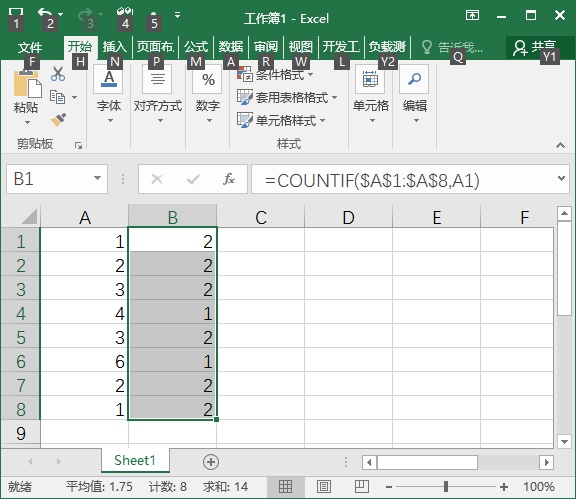Click the vertical scrollbar up arrow
The height and width of the screenshot is (499, 576).
[564, 213]
